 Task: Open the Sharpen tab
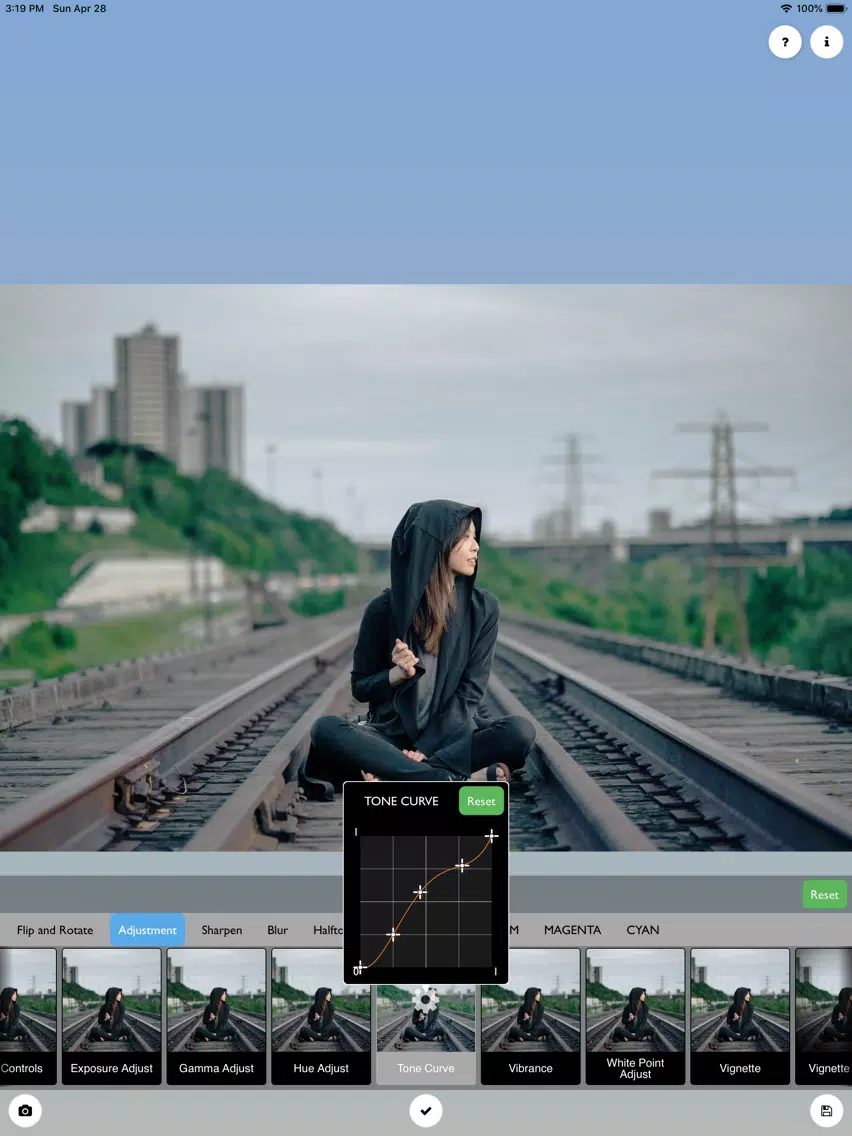point(222,930)
